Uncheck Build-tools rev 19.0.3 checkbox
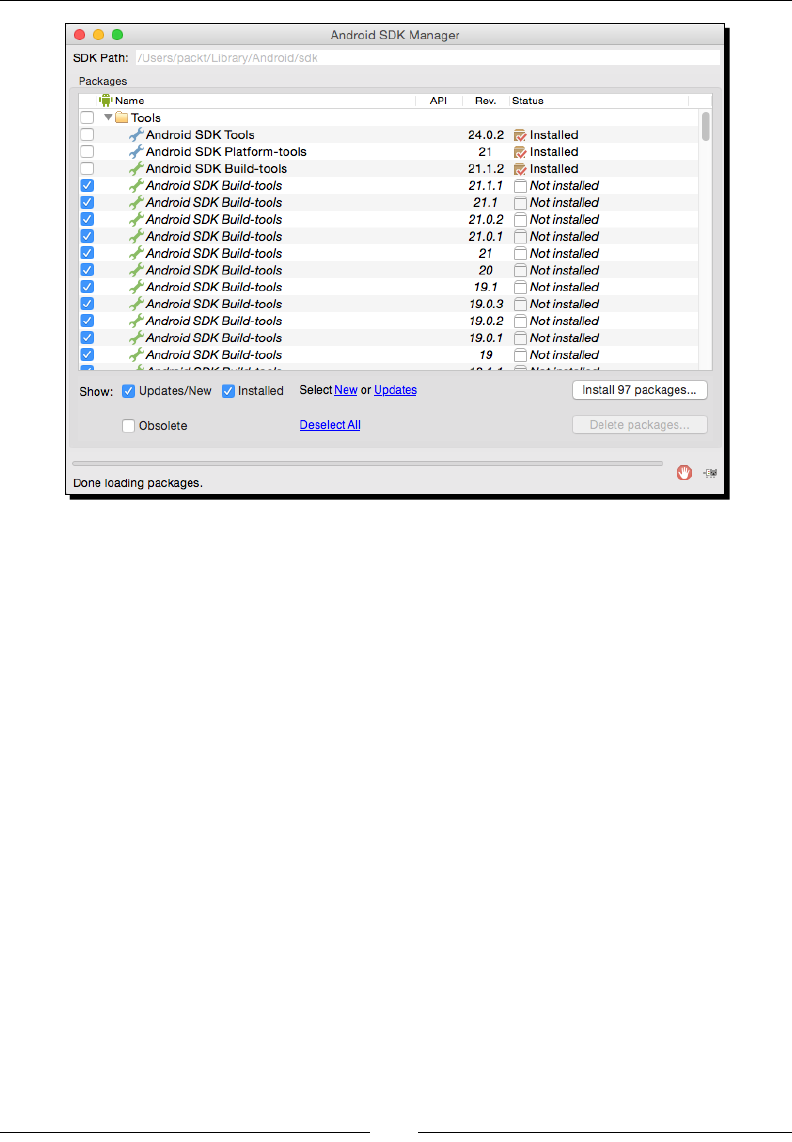Image resolution: width=792 pixels, height=1142 pixels. coord(87,304)
